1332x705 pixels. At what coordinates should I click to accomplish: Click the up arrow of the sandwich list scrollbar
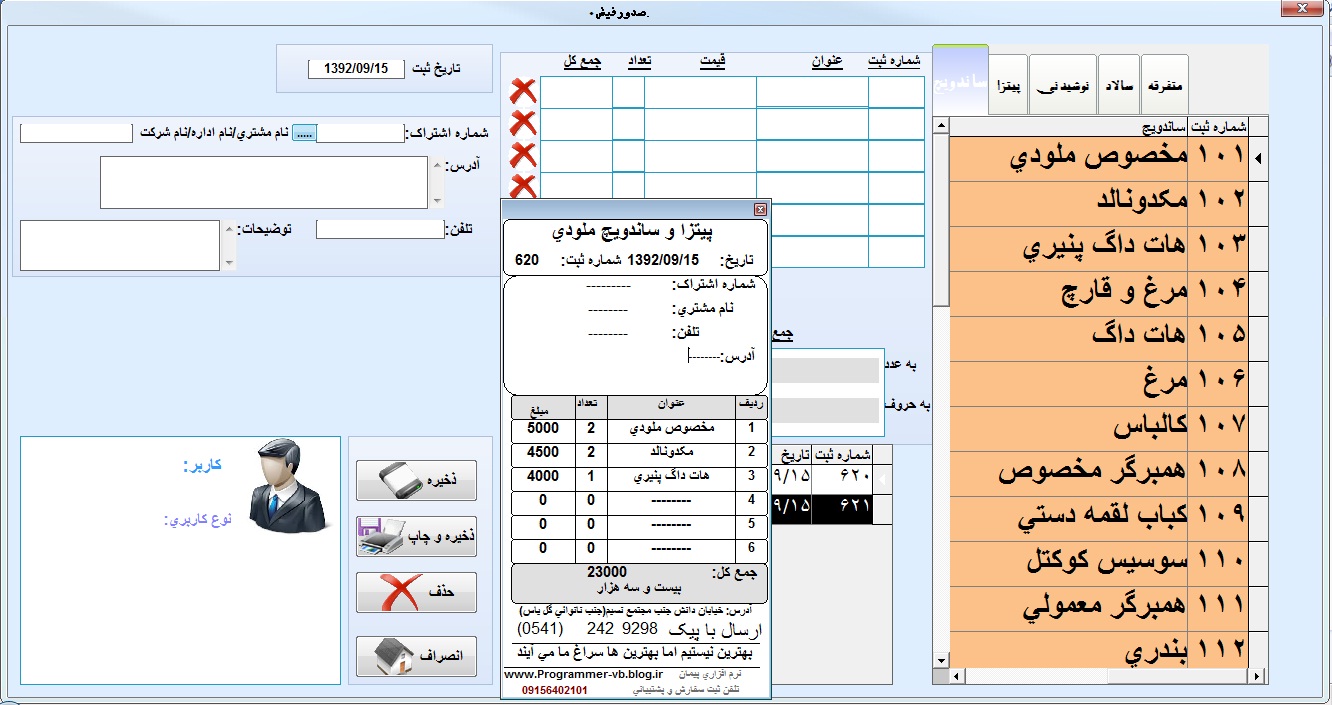point(940,125)
